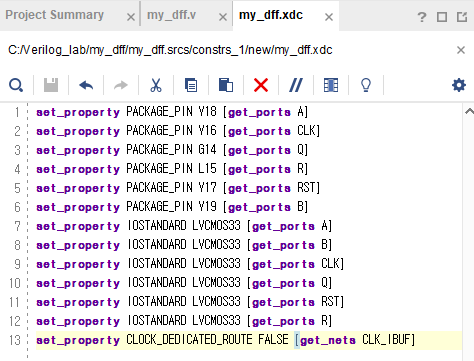Open help with the question mark icon
This screenshot has width=474, height=361.
pos(422,17)
